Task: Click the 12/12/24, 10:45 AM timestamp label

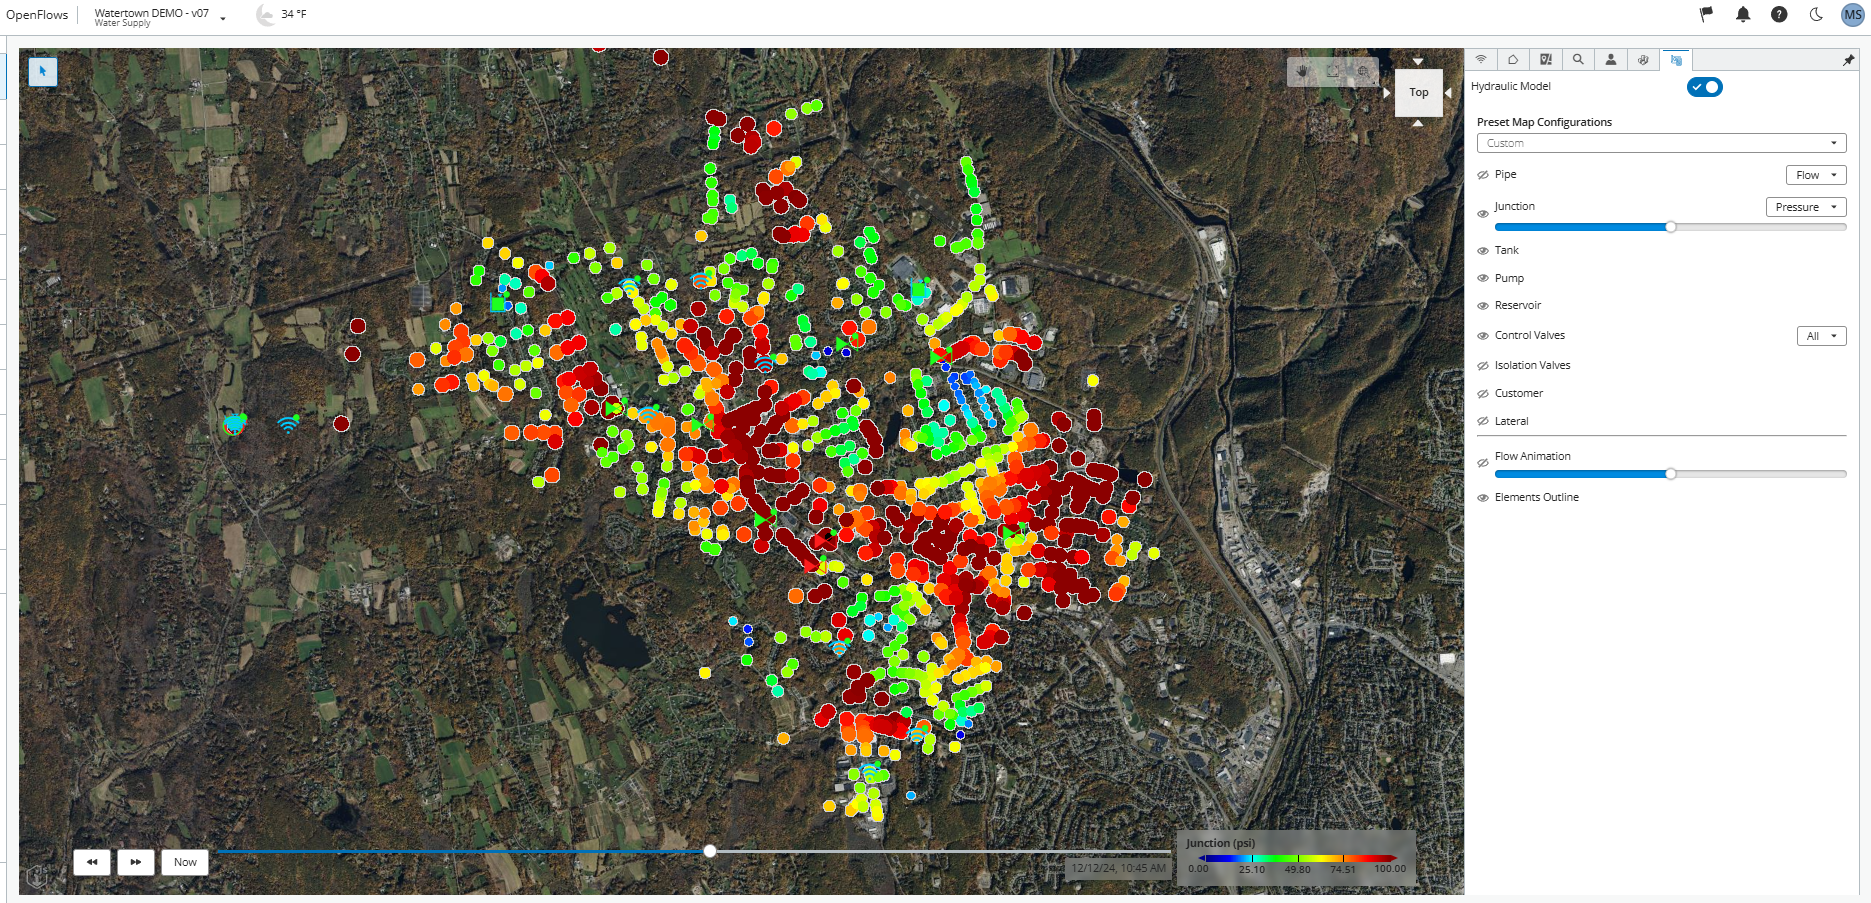Action: click(x=1119, y=868)
